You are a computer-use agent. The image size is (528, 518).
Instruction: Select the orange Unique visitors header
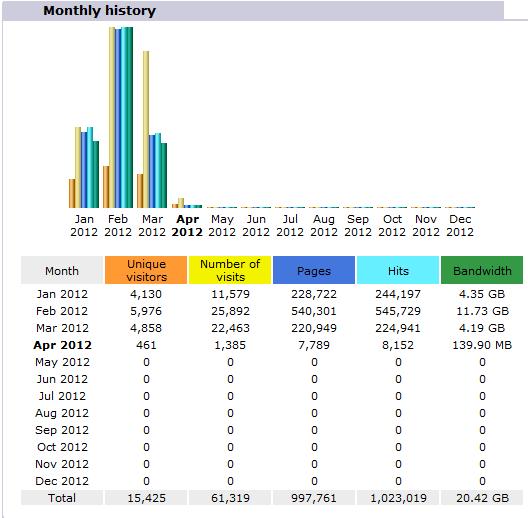coord(146,270)
